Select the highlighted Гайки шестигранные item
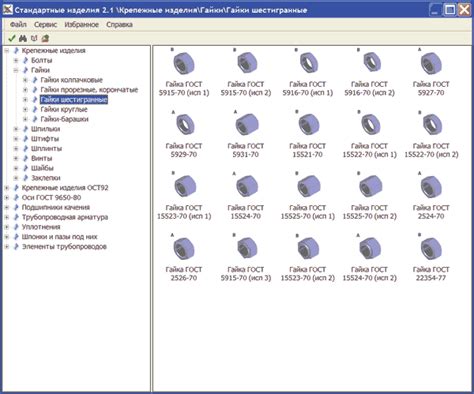 point(74,99)
